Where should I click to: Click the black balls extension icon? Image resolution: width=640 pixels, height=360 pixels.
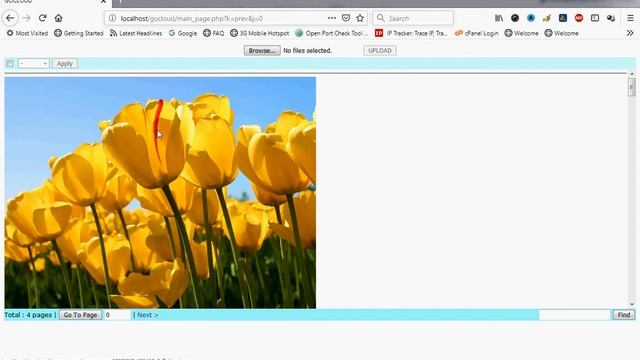tap(611, 18)
